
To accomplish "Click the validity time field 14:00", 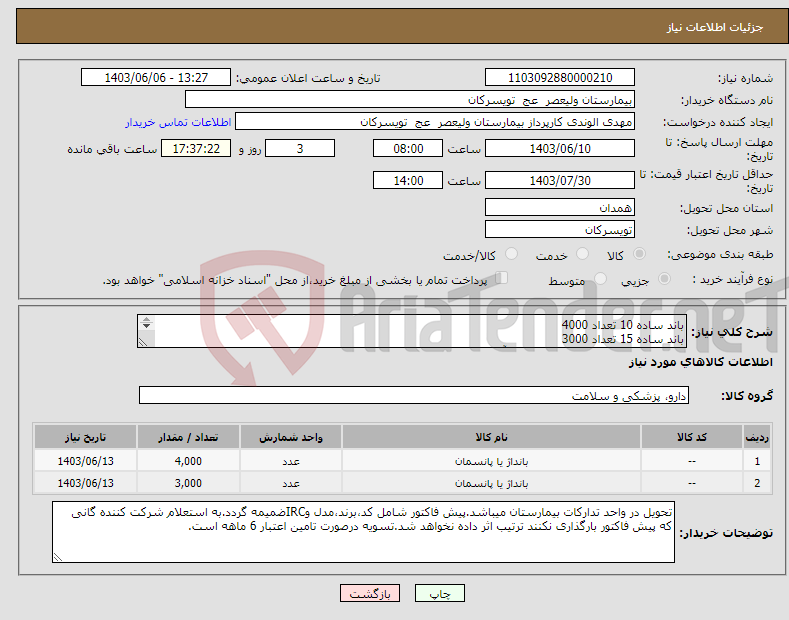I will click(x=408, y=180).
